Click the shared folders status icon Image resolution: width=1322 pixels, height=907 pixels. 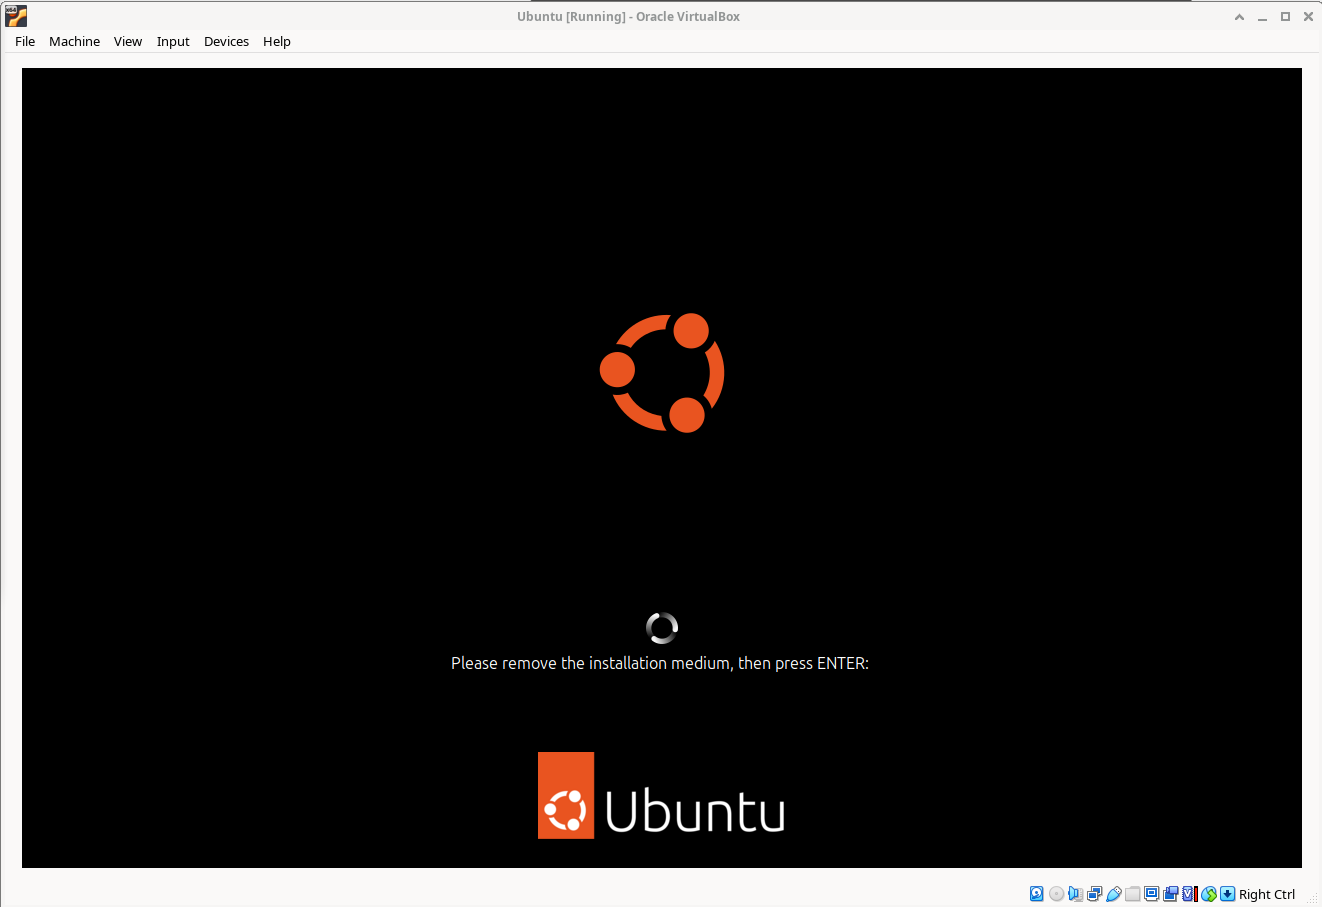[1132, 894]
